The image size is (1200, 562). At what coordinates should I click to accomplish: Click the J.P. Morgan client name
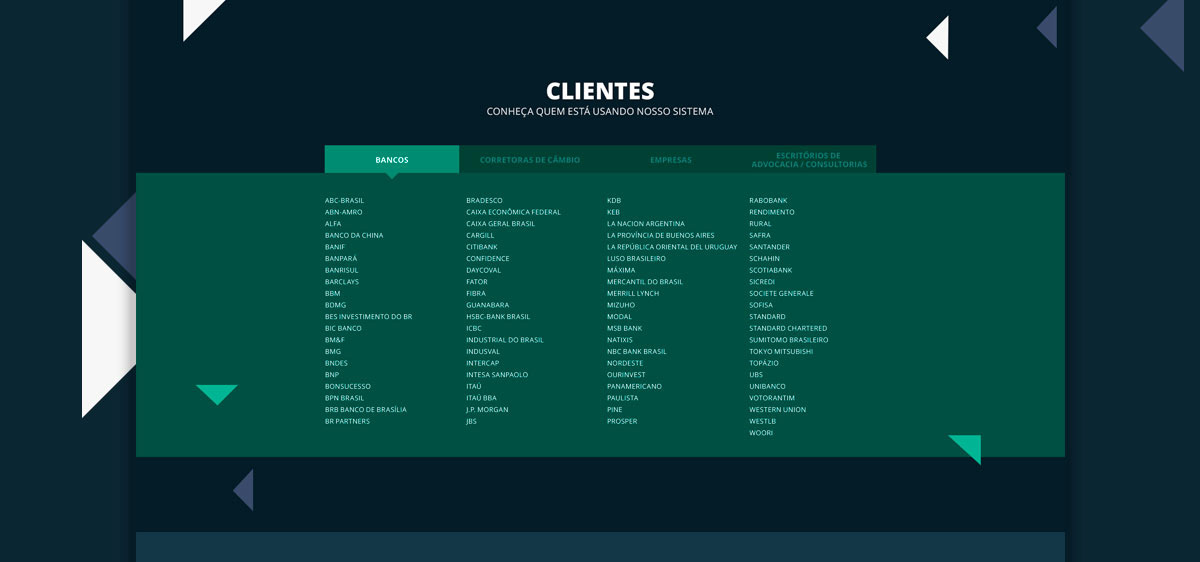pyautogui.click(x=487, y=410)
